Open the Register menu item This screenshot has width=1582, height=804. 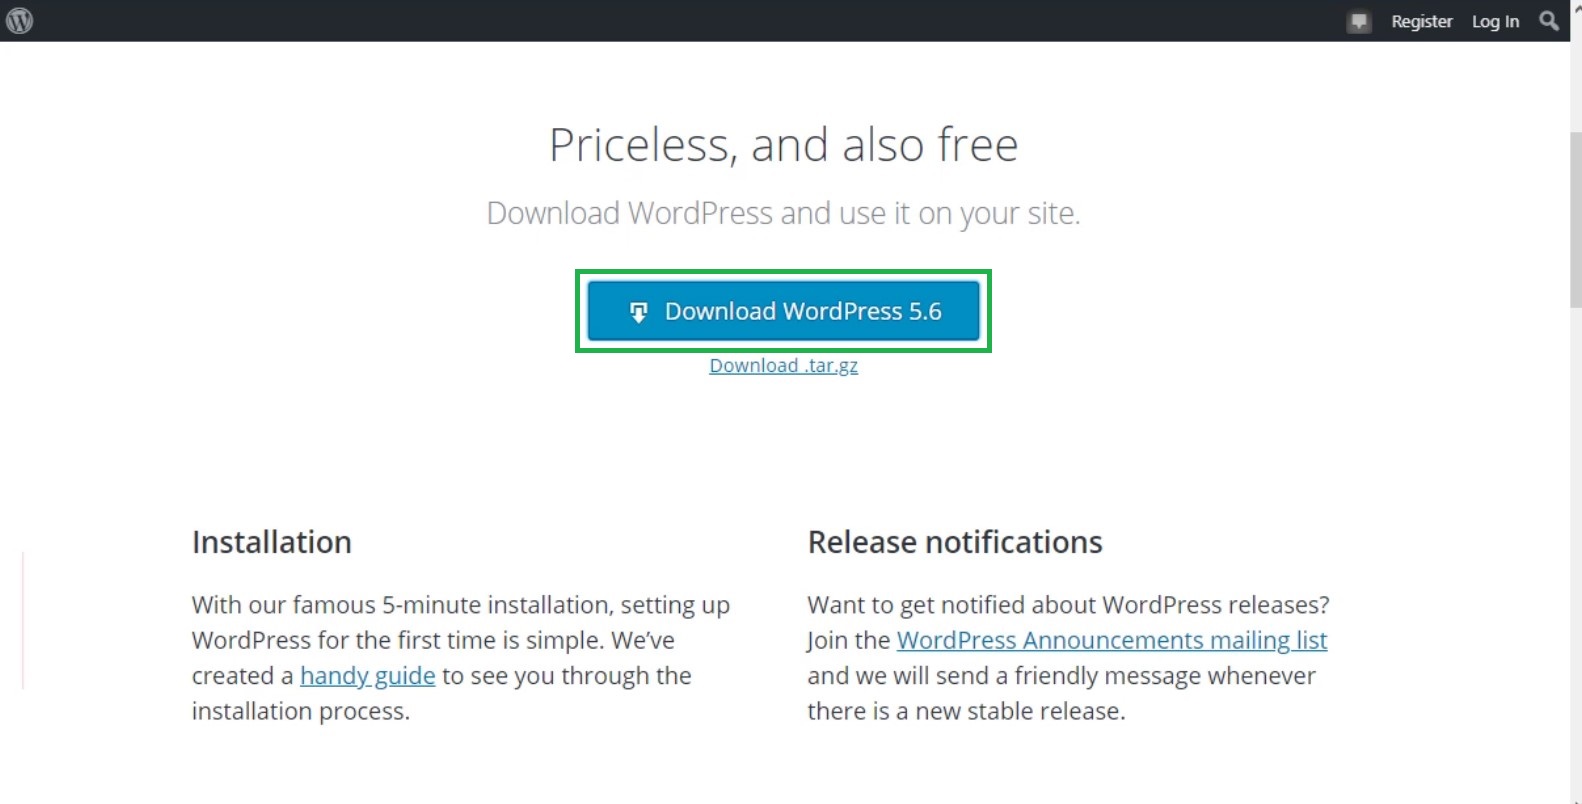tap(1421, 21)
